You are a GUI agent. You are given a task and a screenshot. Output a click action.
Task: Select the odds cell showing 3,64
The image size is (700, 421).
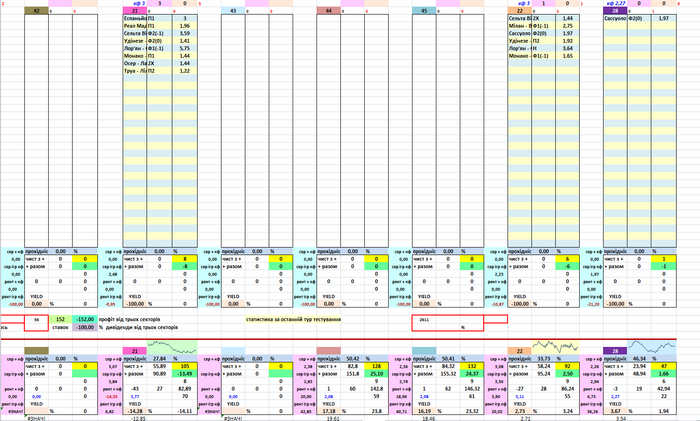pos(567,48)
